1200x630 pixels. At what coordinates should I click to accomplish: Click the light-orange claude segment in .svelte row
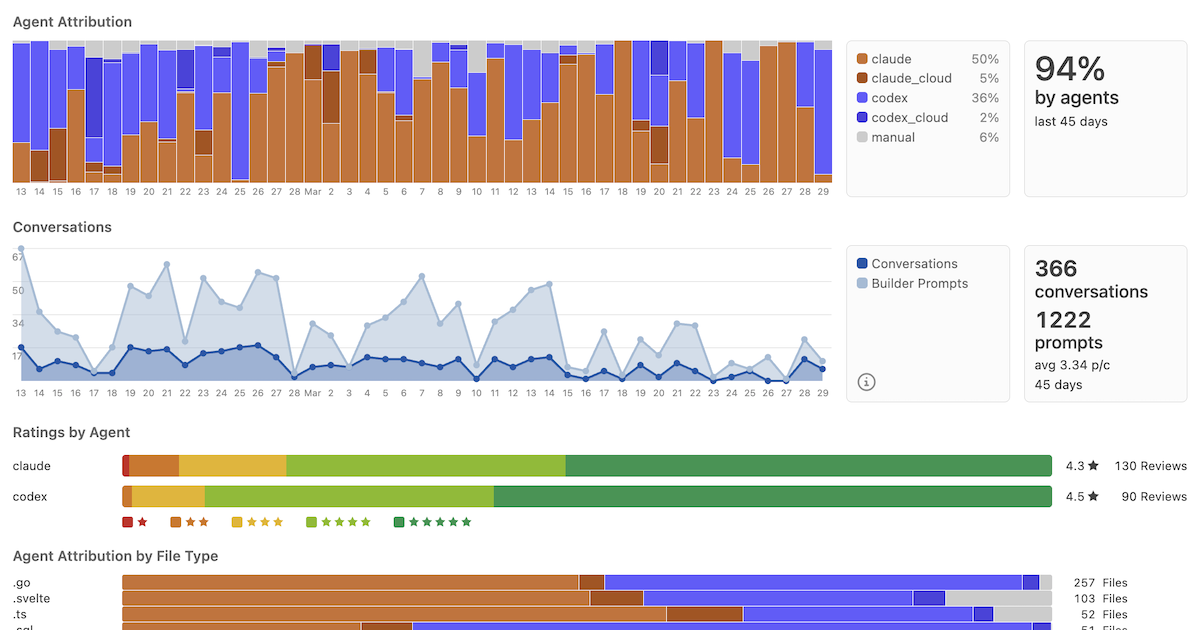pyautogui.click(x=356, y=598)
